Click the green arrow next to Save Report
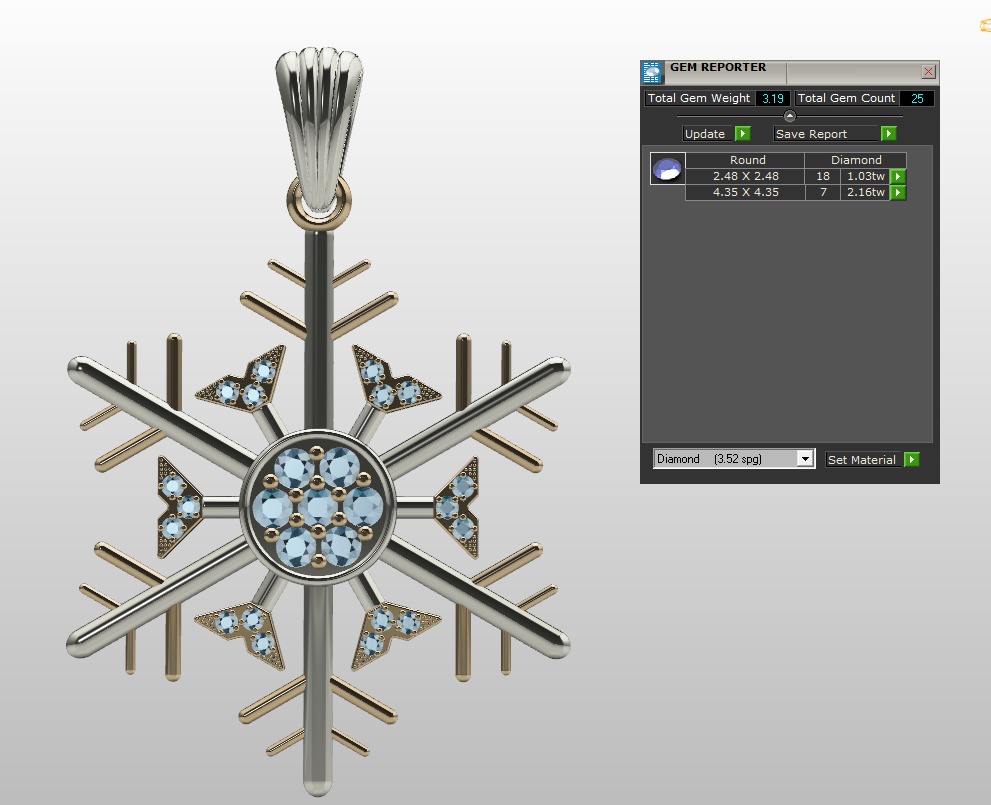This screenshot has height=805, width=991. 888,133
